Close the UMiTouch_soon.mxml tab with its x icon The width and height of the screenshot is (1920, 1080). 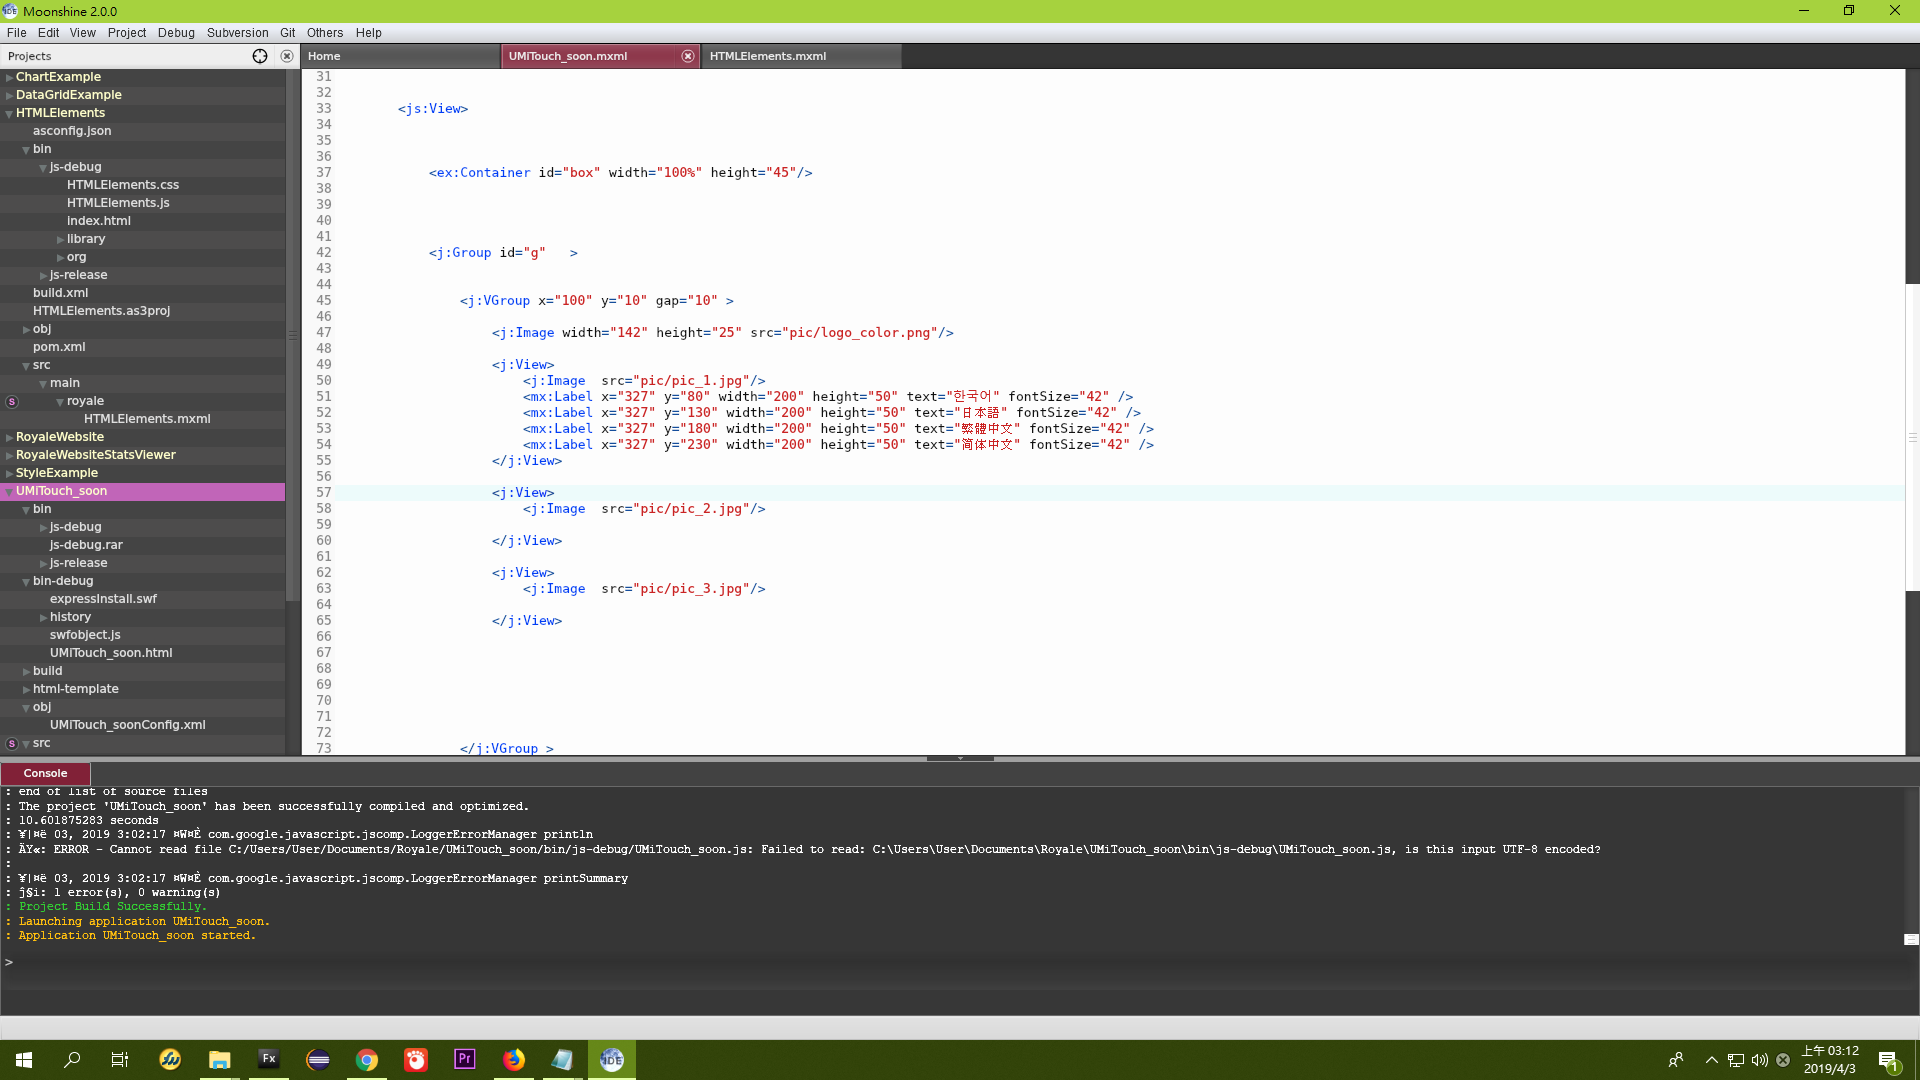pos(687,56)
